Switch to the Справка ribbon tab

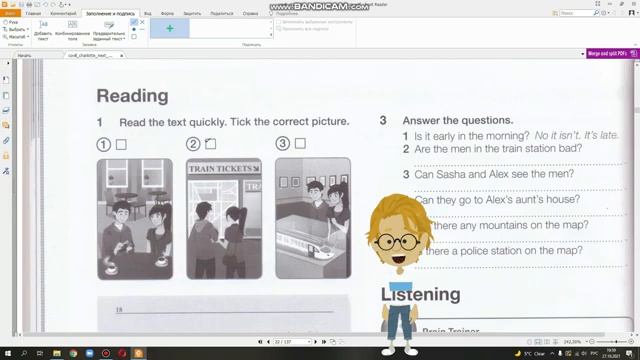pyautogui.click(x=250, y=13)
